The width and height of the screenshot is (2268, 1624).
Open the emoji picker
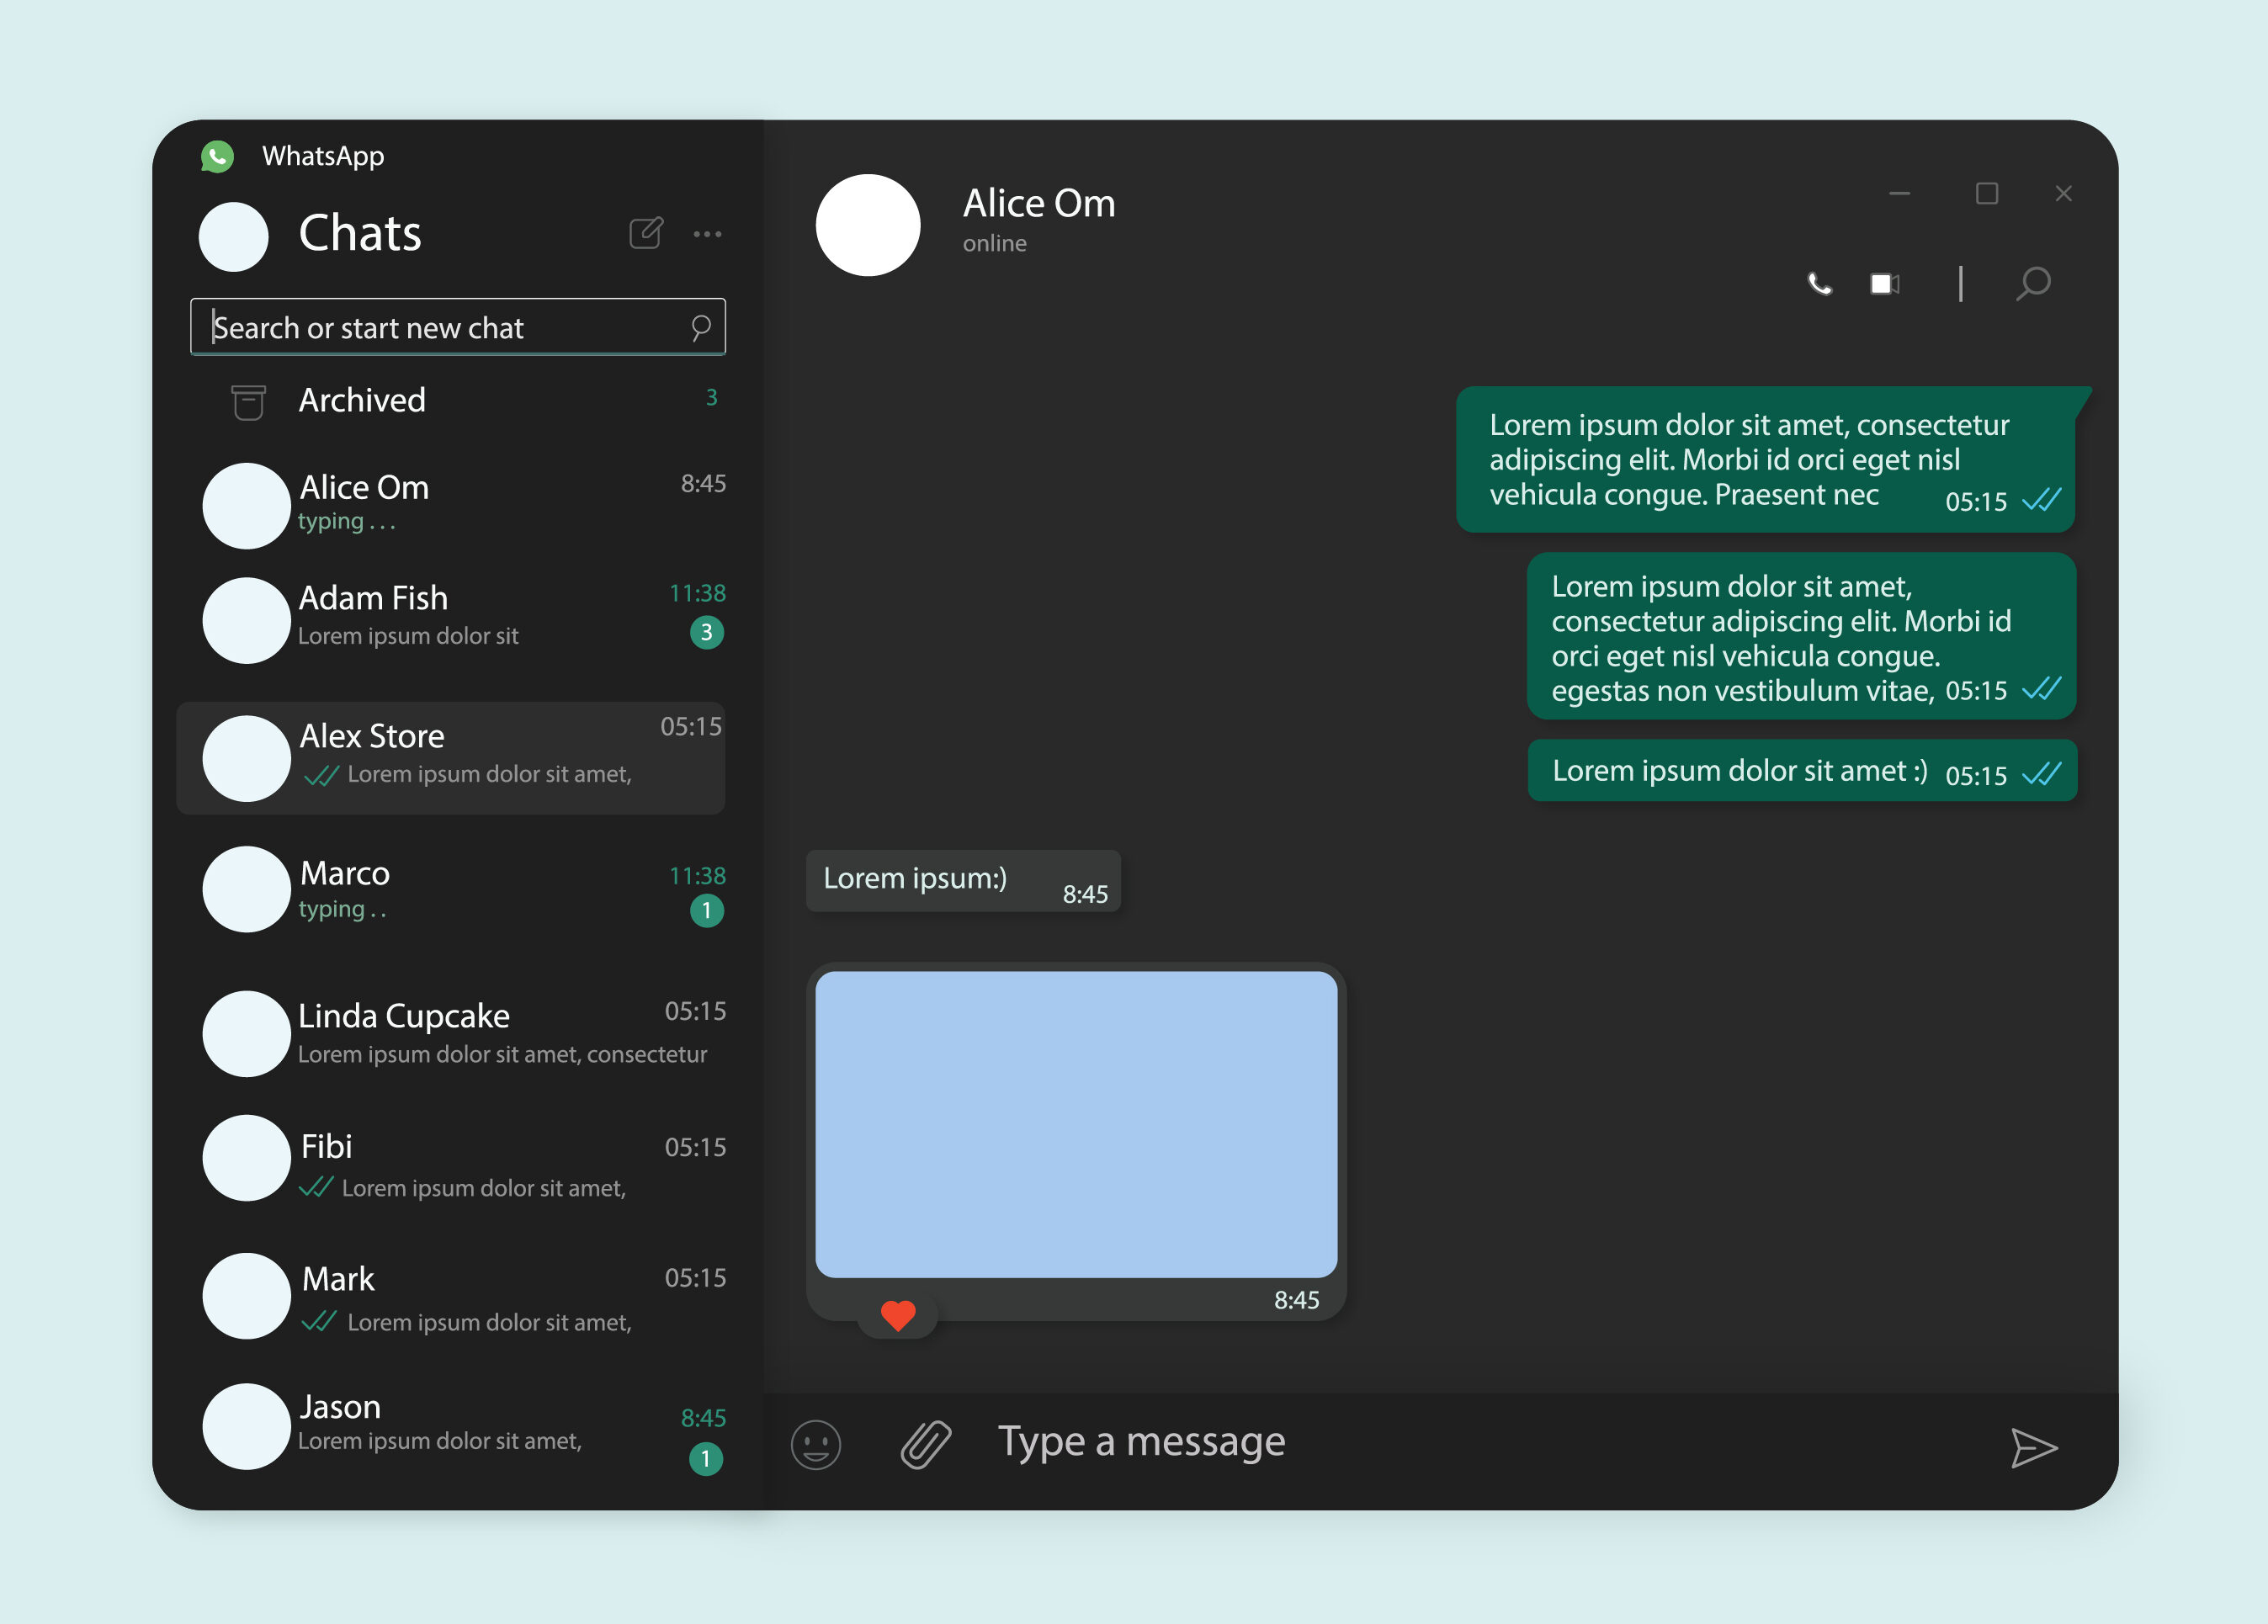click(816, 1445)
